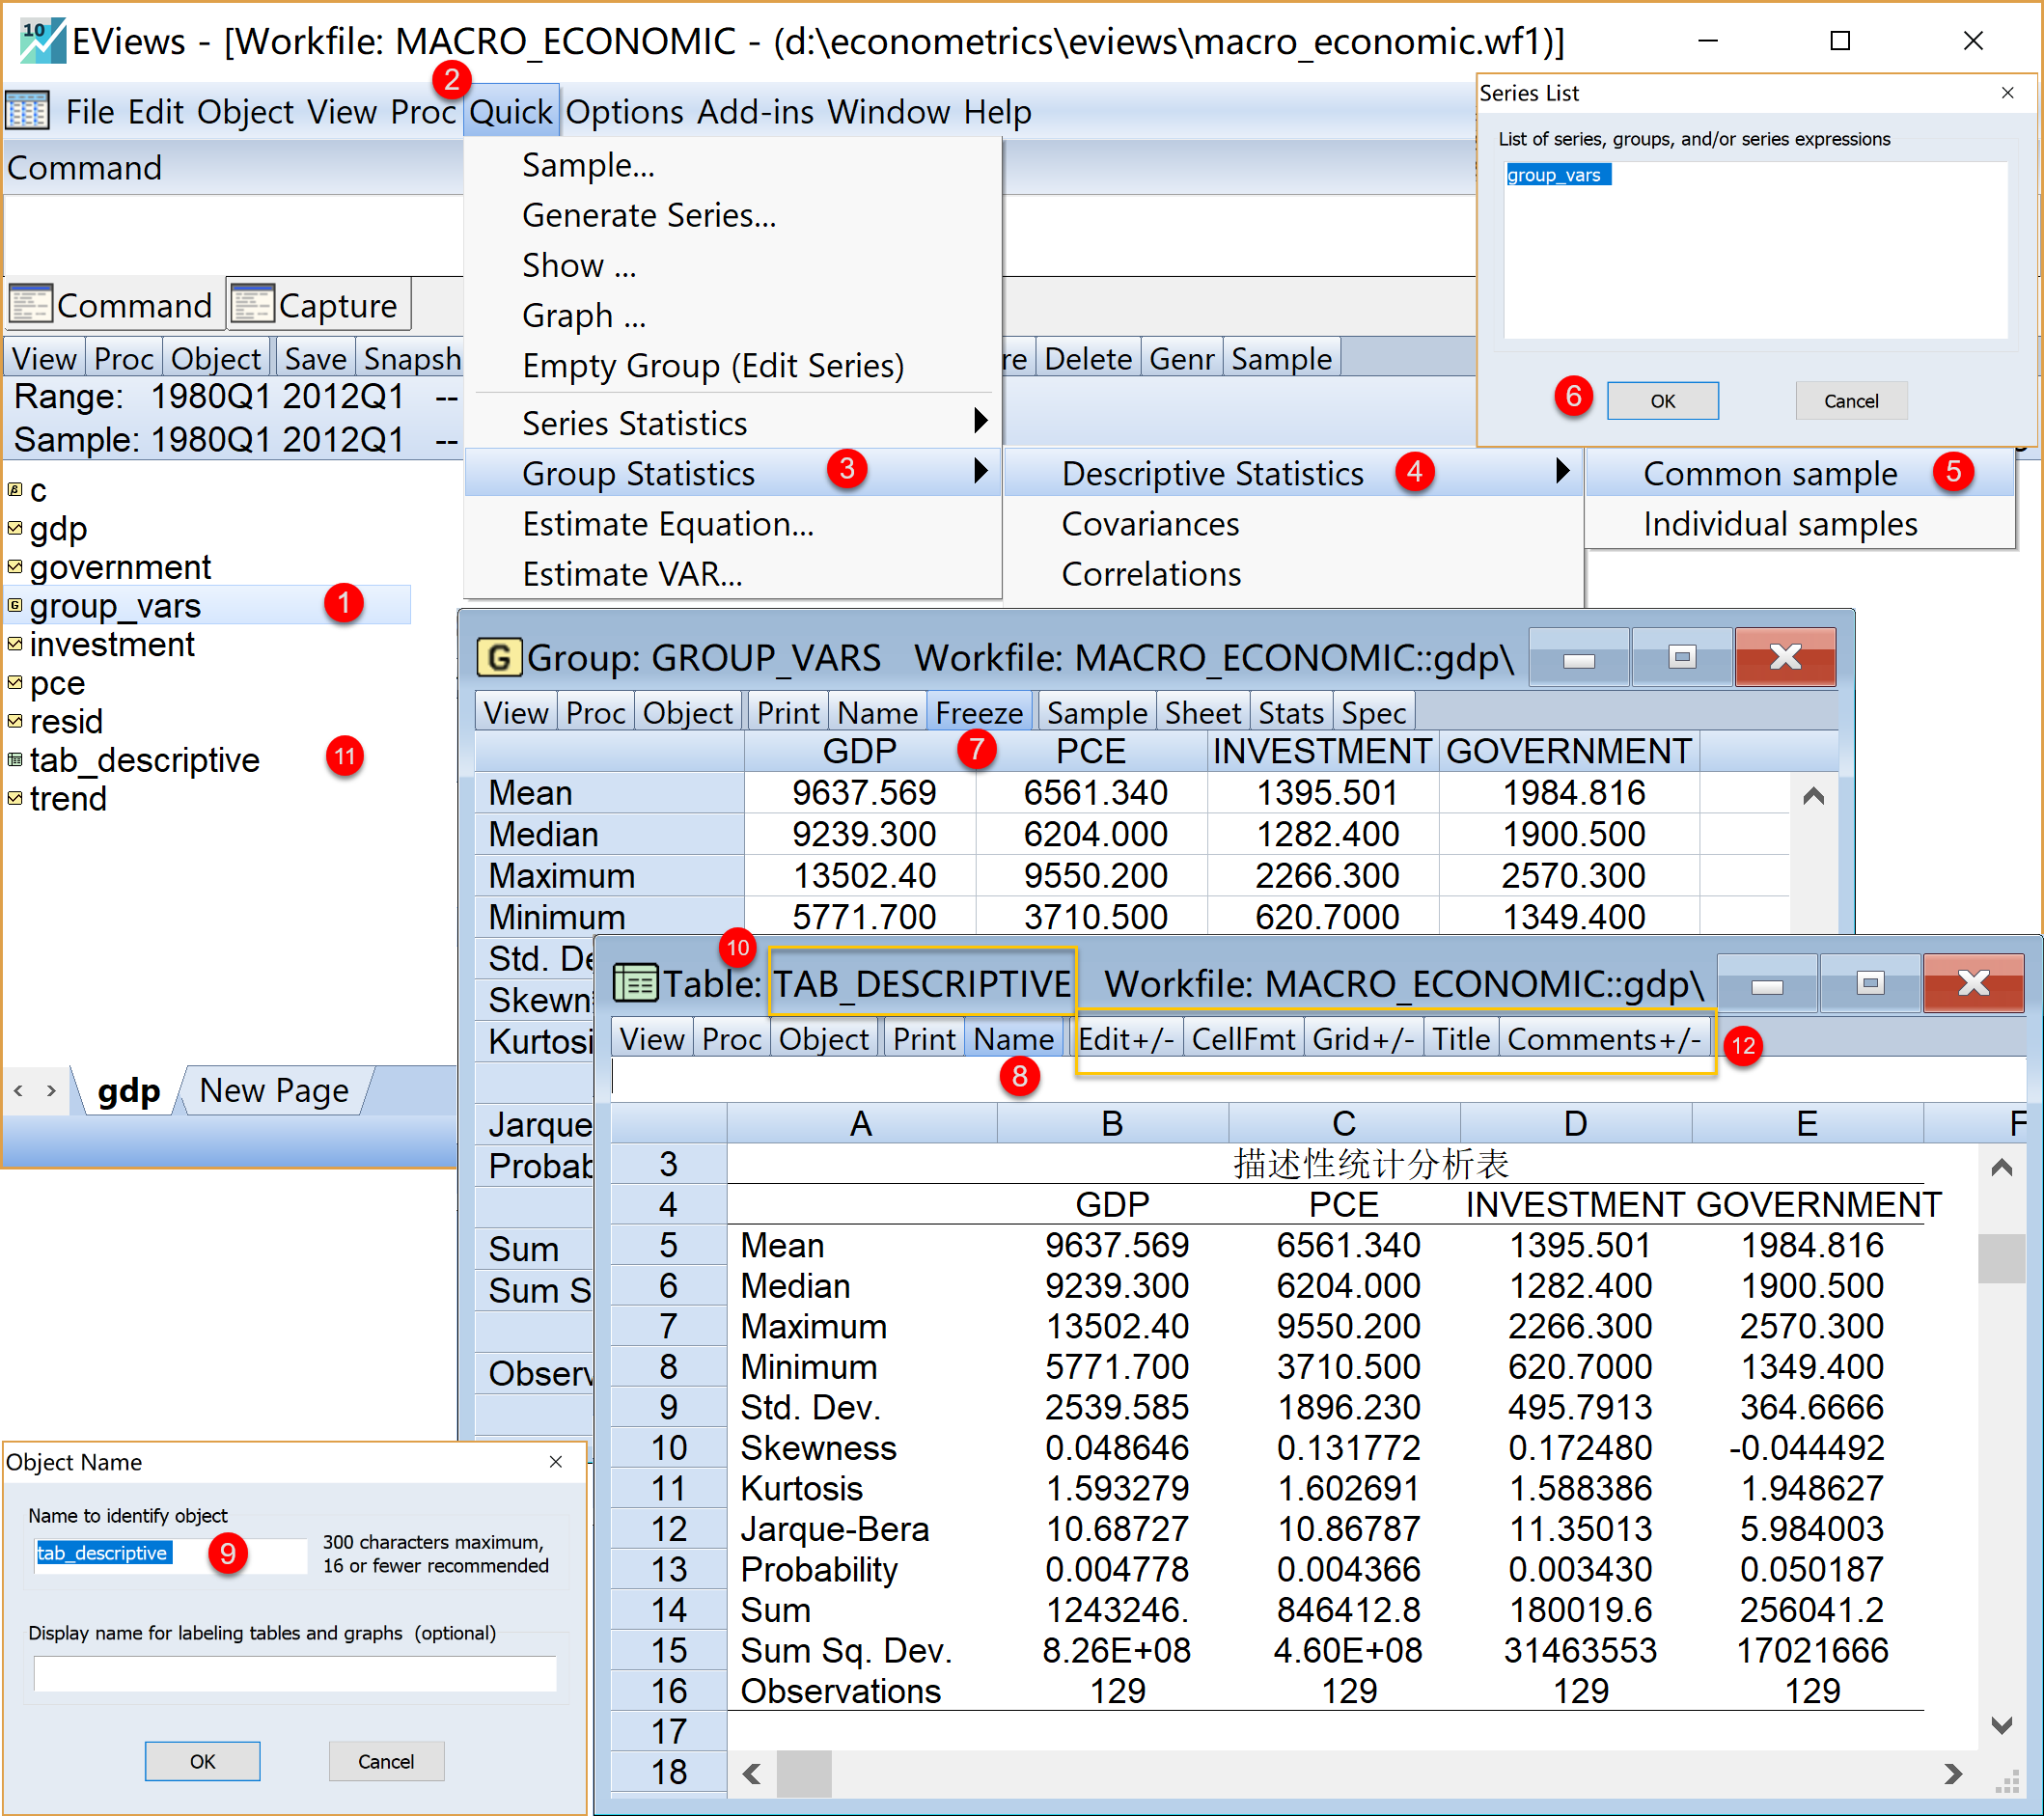Click the EViews application logo icon
Viewport: 2044px width, 1816px height.
[x=42, y=40]
